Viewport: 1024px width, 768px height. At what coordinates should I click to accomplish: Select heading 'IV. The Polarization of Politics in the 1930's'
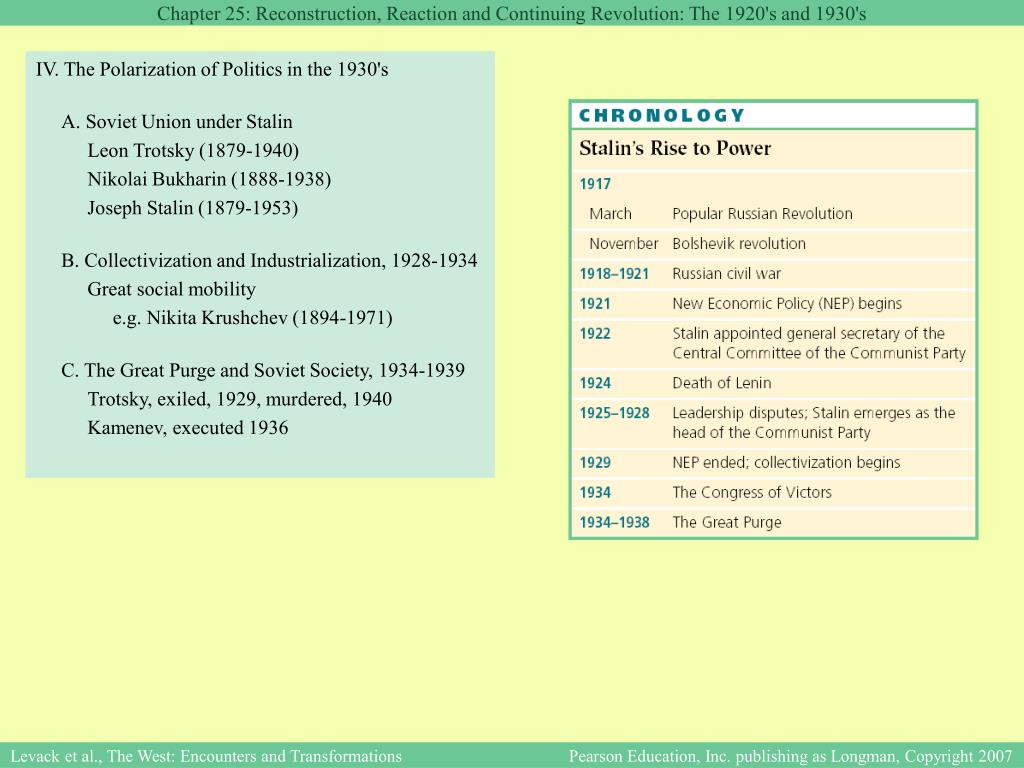coord(212,69)
